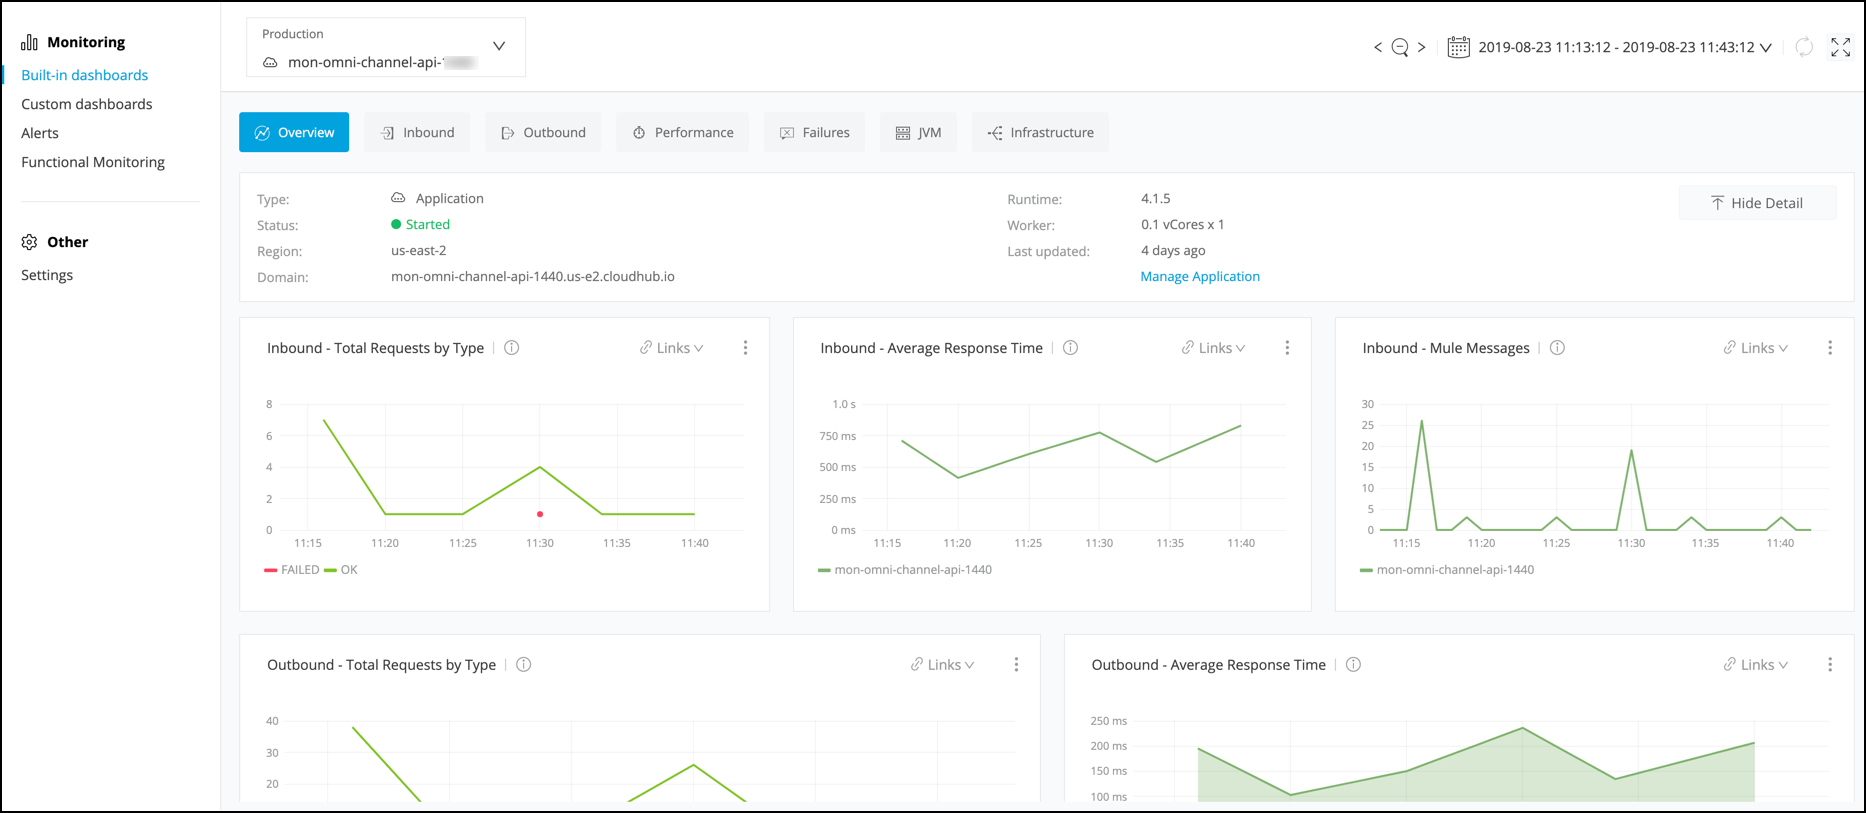Click the red failed data point at 11:30

click(x=540, y=514)
